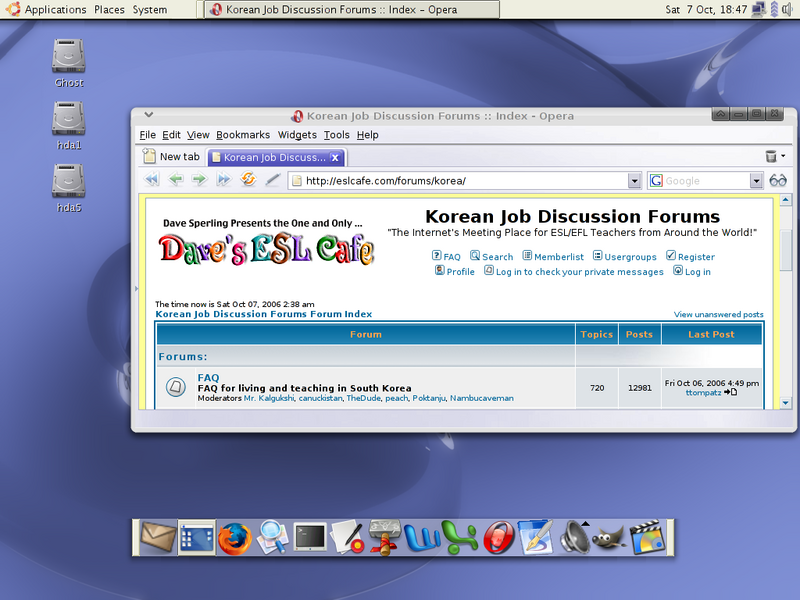Click the Register link
Viewport: 800px width, 600px height.
click(x=691, y=257)
